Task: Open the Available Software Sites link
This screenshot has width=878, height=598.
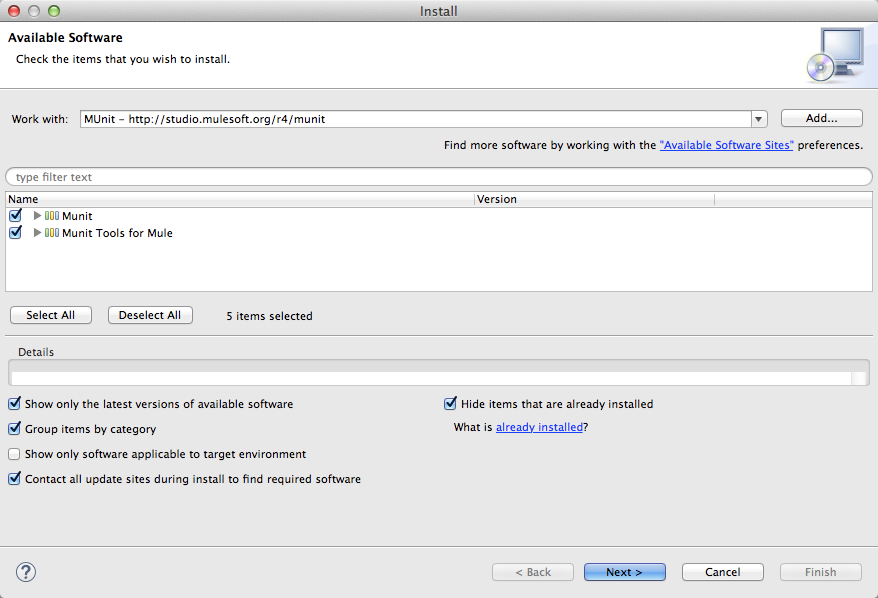Action: [x=726, y=145]
